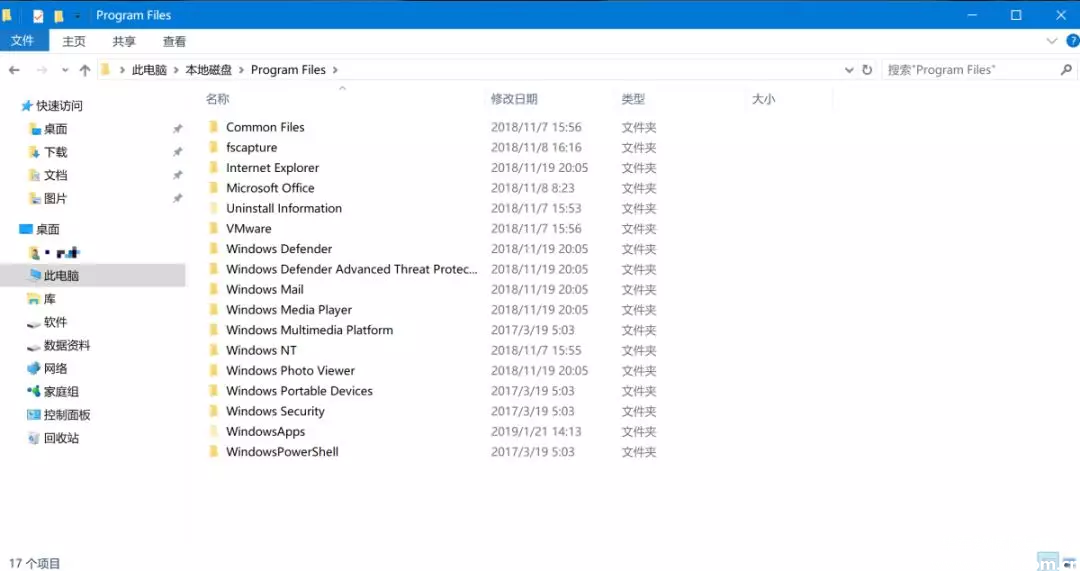Open the recent locations dropdown arrow
The image size is (1080, 571).
(65, 70)
